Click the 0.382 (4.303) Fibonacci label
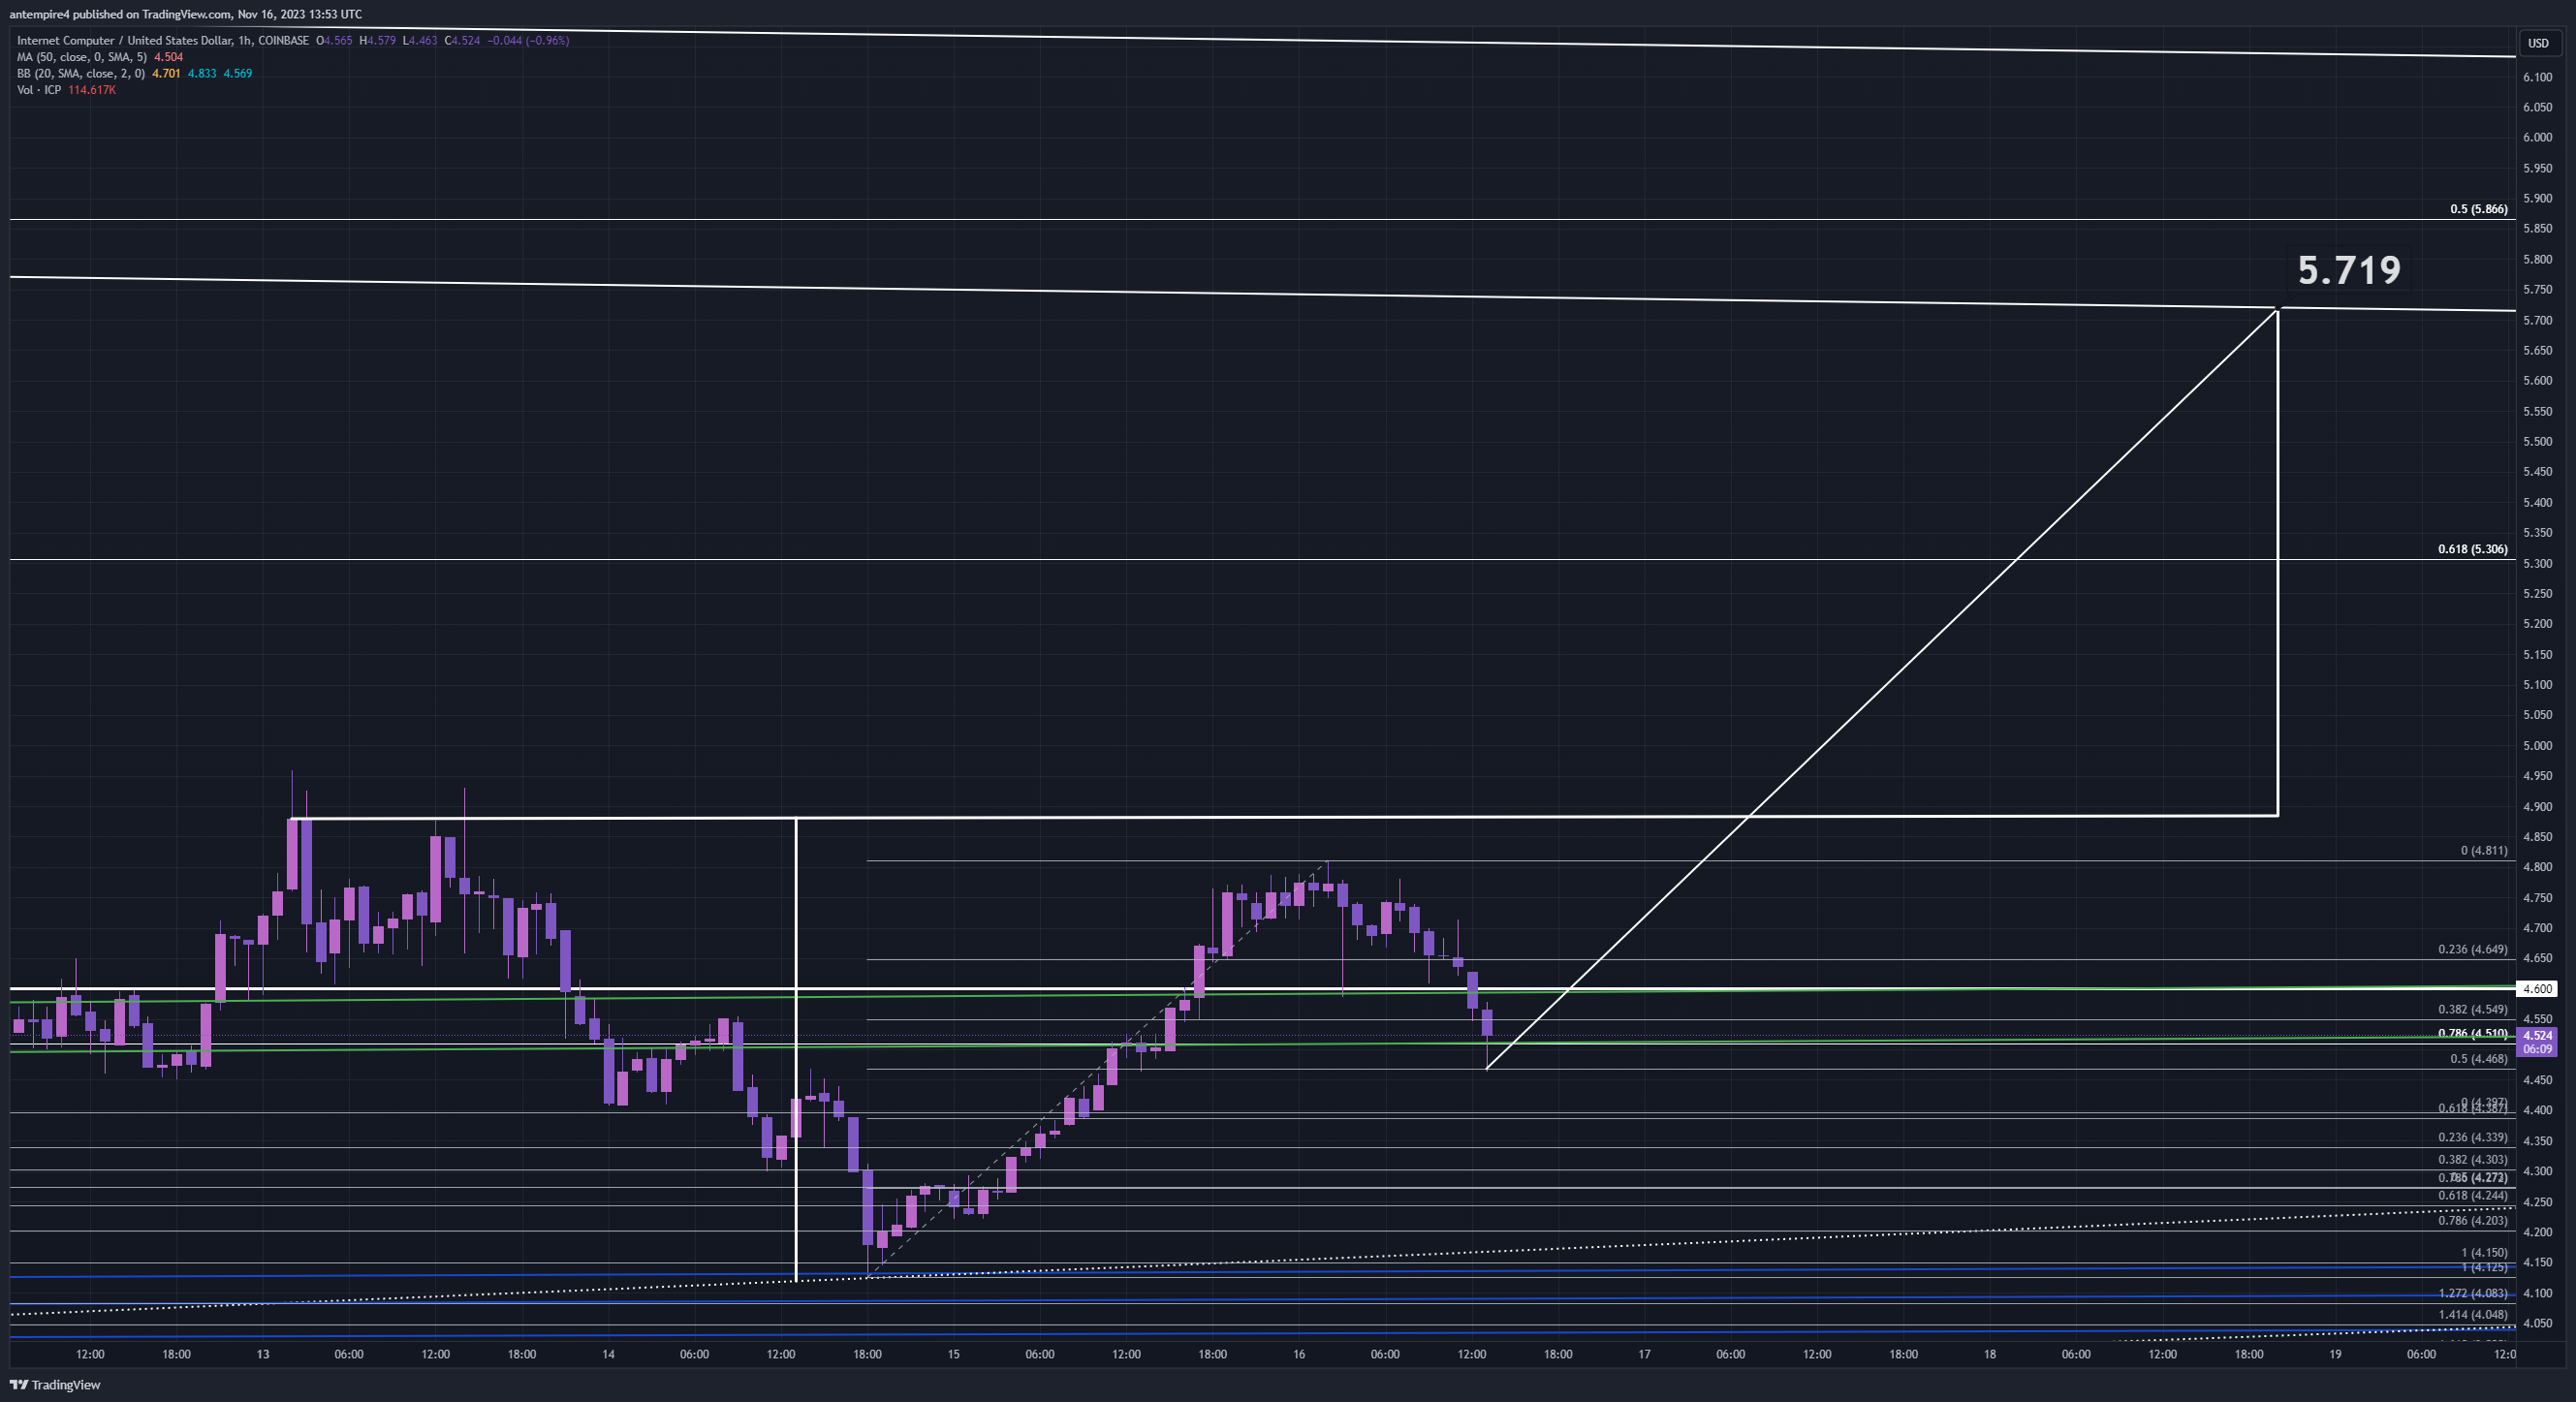 pyautogui.click(x=2472, y=1160)
